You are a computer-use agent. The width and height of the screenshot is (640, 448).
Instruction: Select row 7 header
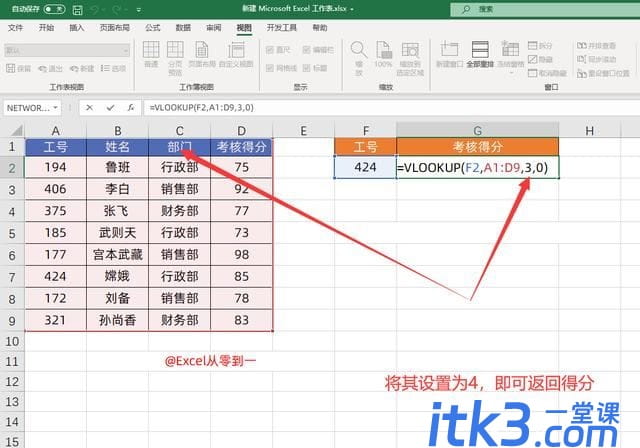(x=12, y=277)
